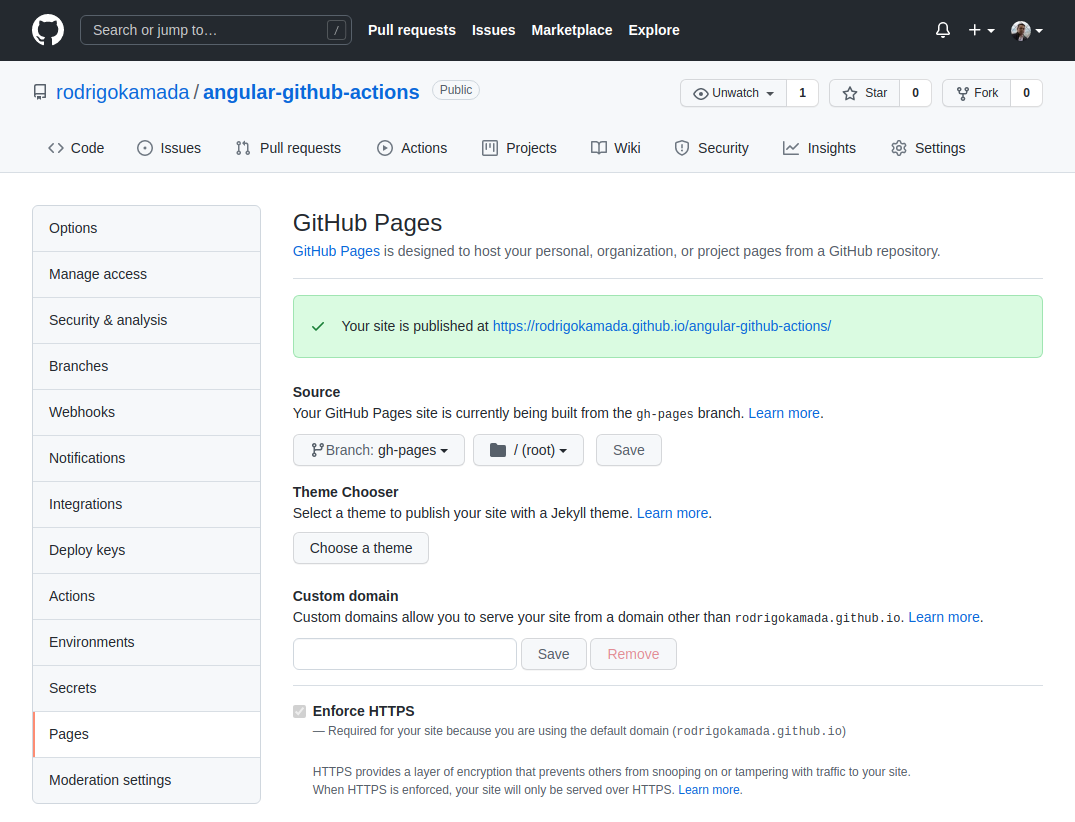Switch to the repository Actions tab
Viewport: 1075px width, 822px height.
click(412, 148)
